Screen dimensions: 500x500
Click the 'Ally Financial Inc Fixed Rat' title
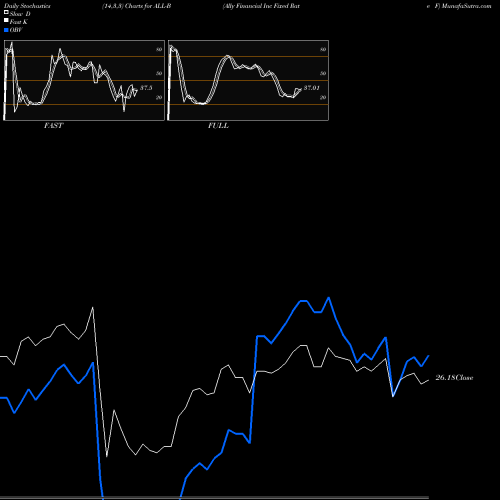point(261,6)
